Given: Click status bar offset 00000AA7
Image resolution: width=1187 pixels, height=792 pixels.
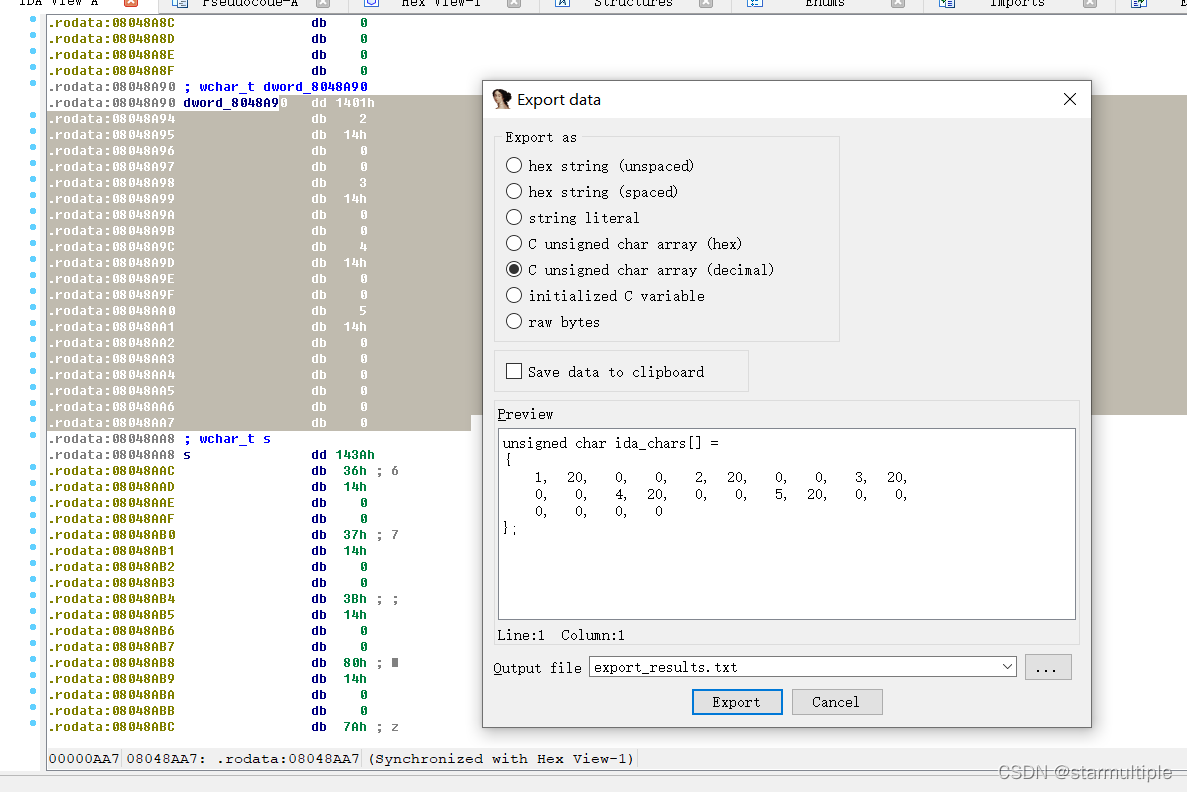Looking at the screenshot, I should coord(84,759).
